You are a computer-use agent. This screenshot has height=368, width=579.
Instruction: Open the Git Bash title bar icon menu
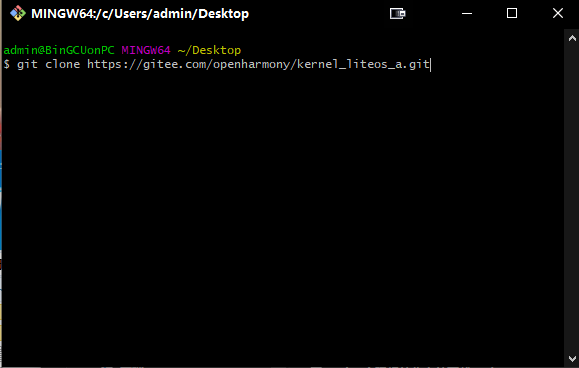[17, 14]
